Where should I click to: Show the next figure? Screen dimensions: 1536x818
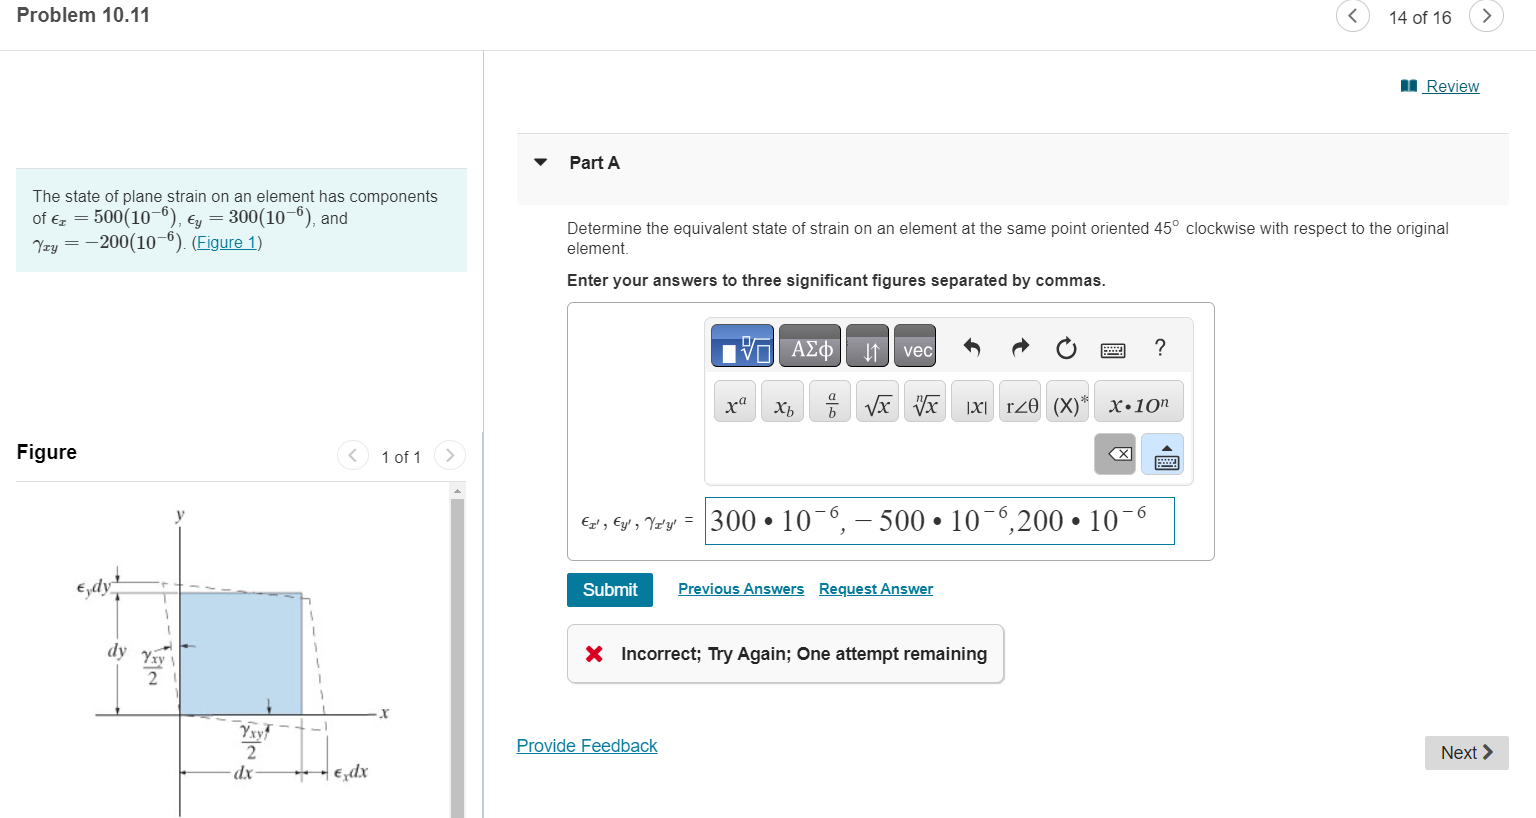click(450, 456)
